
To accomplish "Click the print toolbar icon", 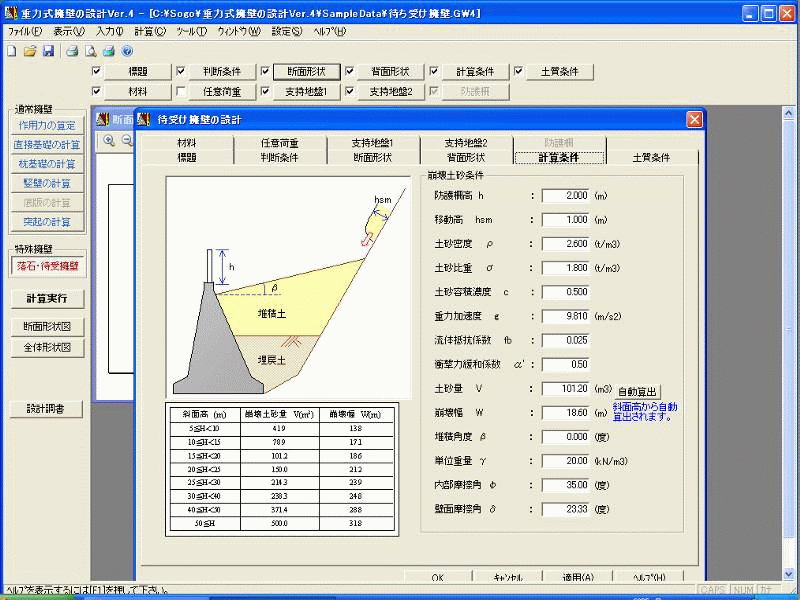I will 72,51.
